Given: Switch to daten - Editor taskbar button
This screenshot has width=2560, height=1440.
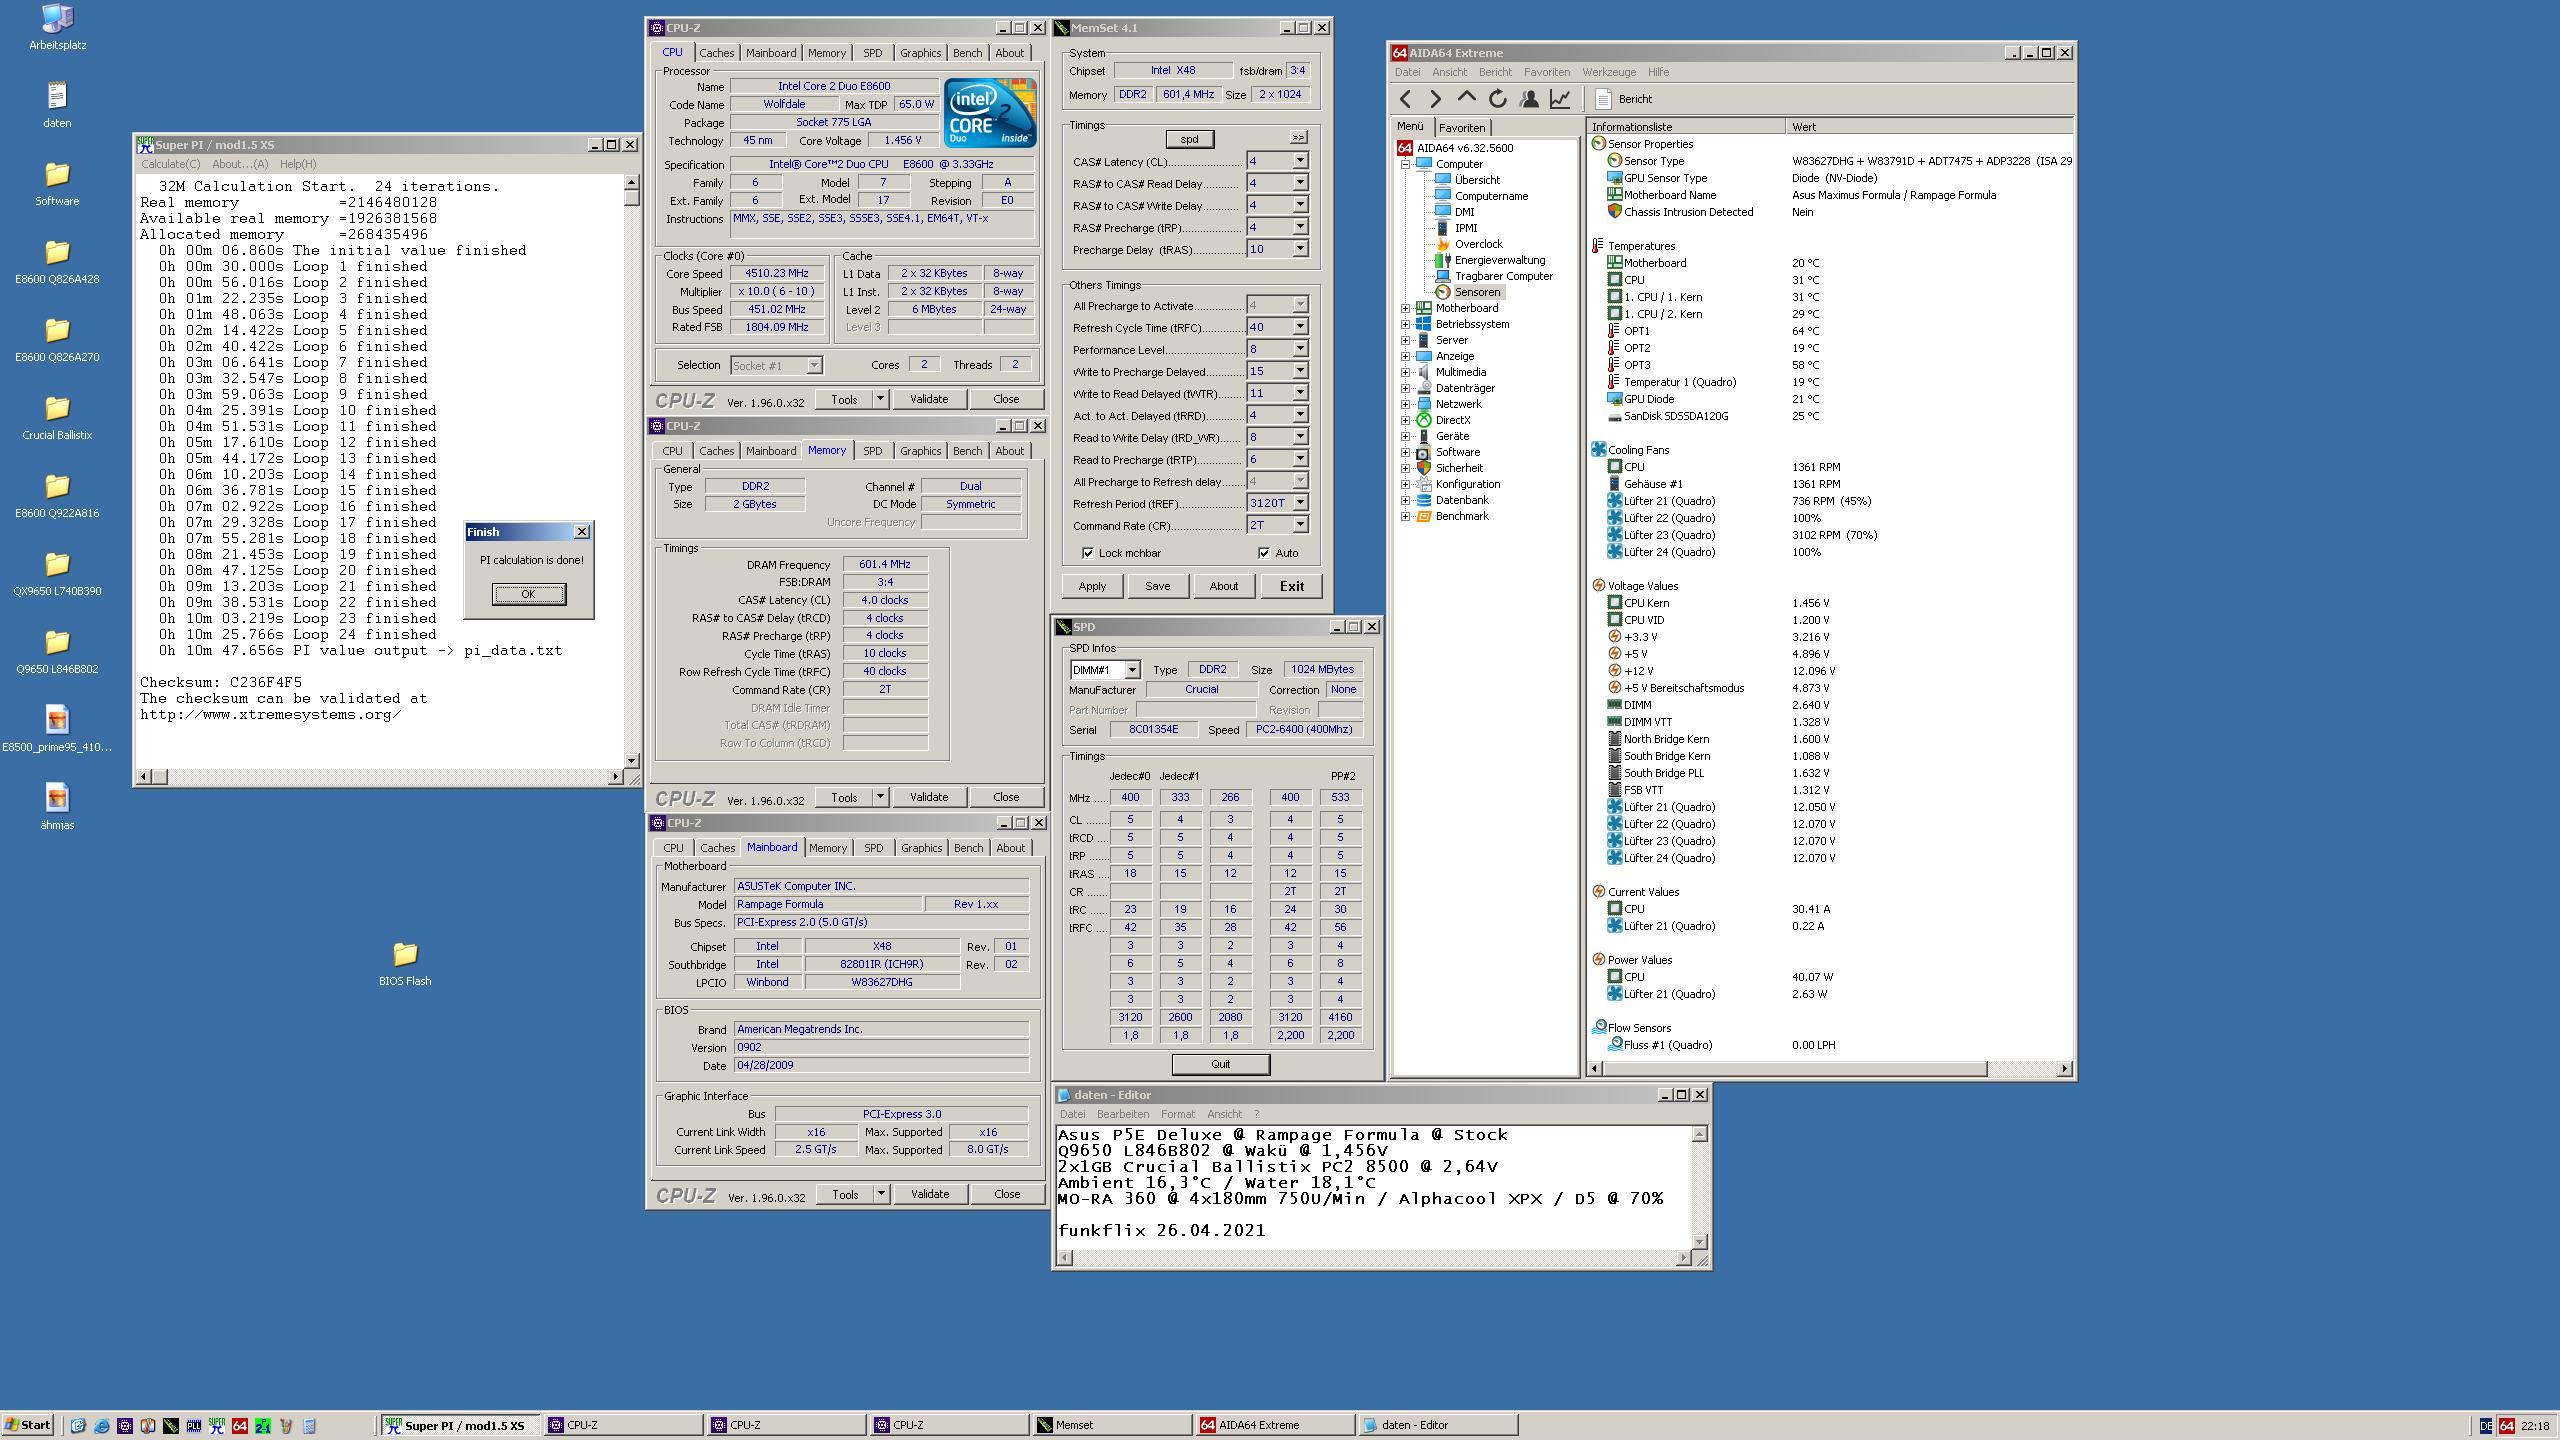Looking at the screenshot, I should pyautogui.click(x=1438, y=1425).
